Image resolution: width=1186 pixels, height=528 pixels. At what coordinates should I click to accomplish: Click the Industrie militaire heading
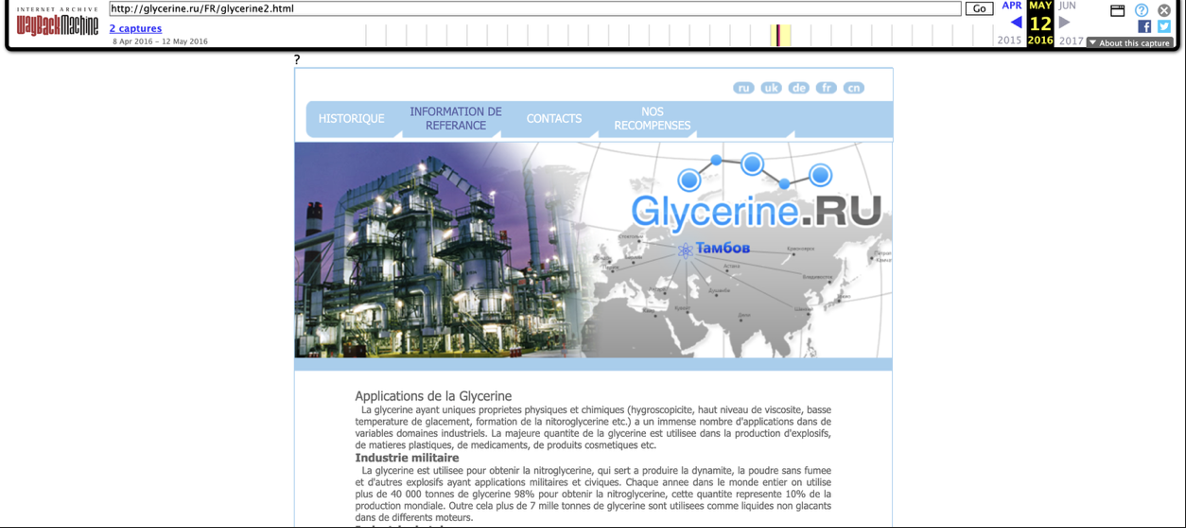point(407,458)
